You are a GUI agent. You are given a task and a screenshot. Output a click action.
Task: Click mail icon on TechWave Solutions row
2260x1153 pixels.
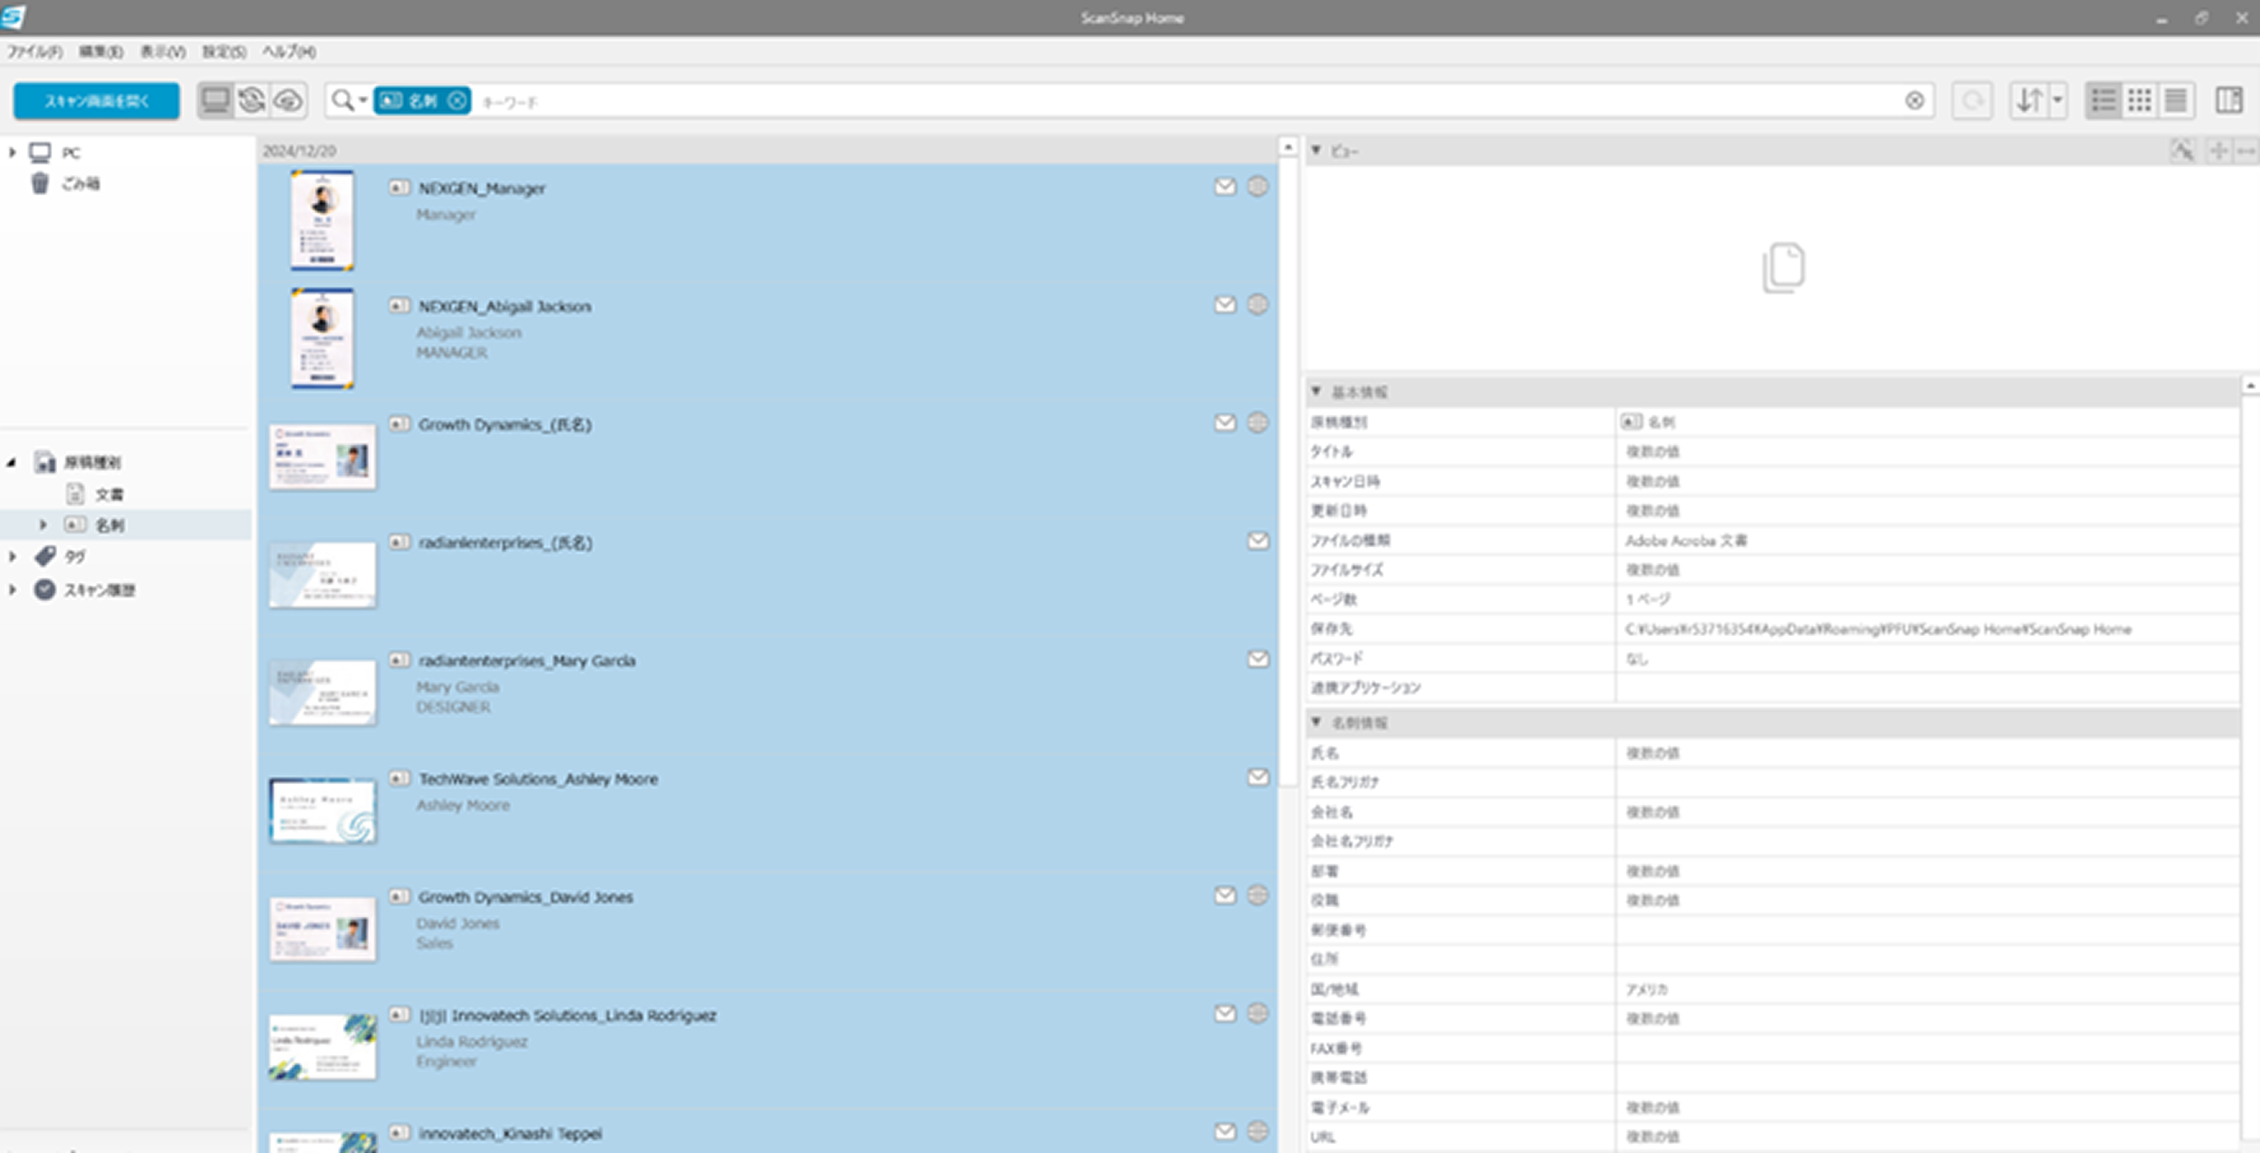point(1258,776)
